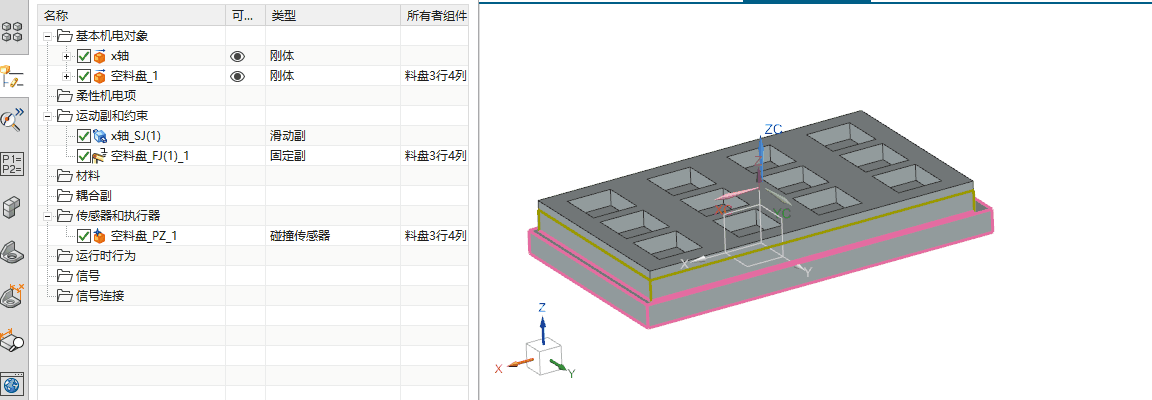This screenshot has width=1152, height=400.
Task: Select the 空料盘_FJ(1)_1 tree item
Action: click(x=150, y=156)
